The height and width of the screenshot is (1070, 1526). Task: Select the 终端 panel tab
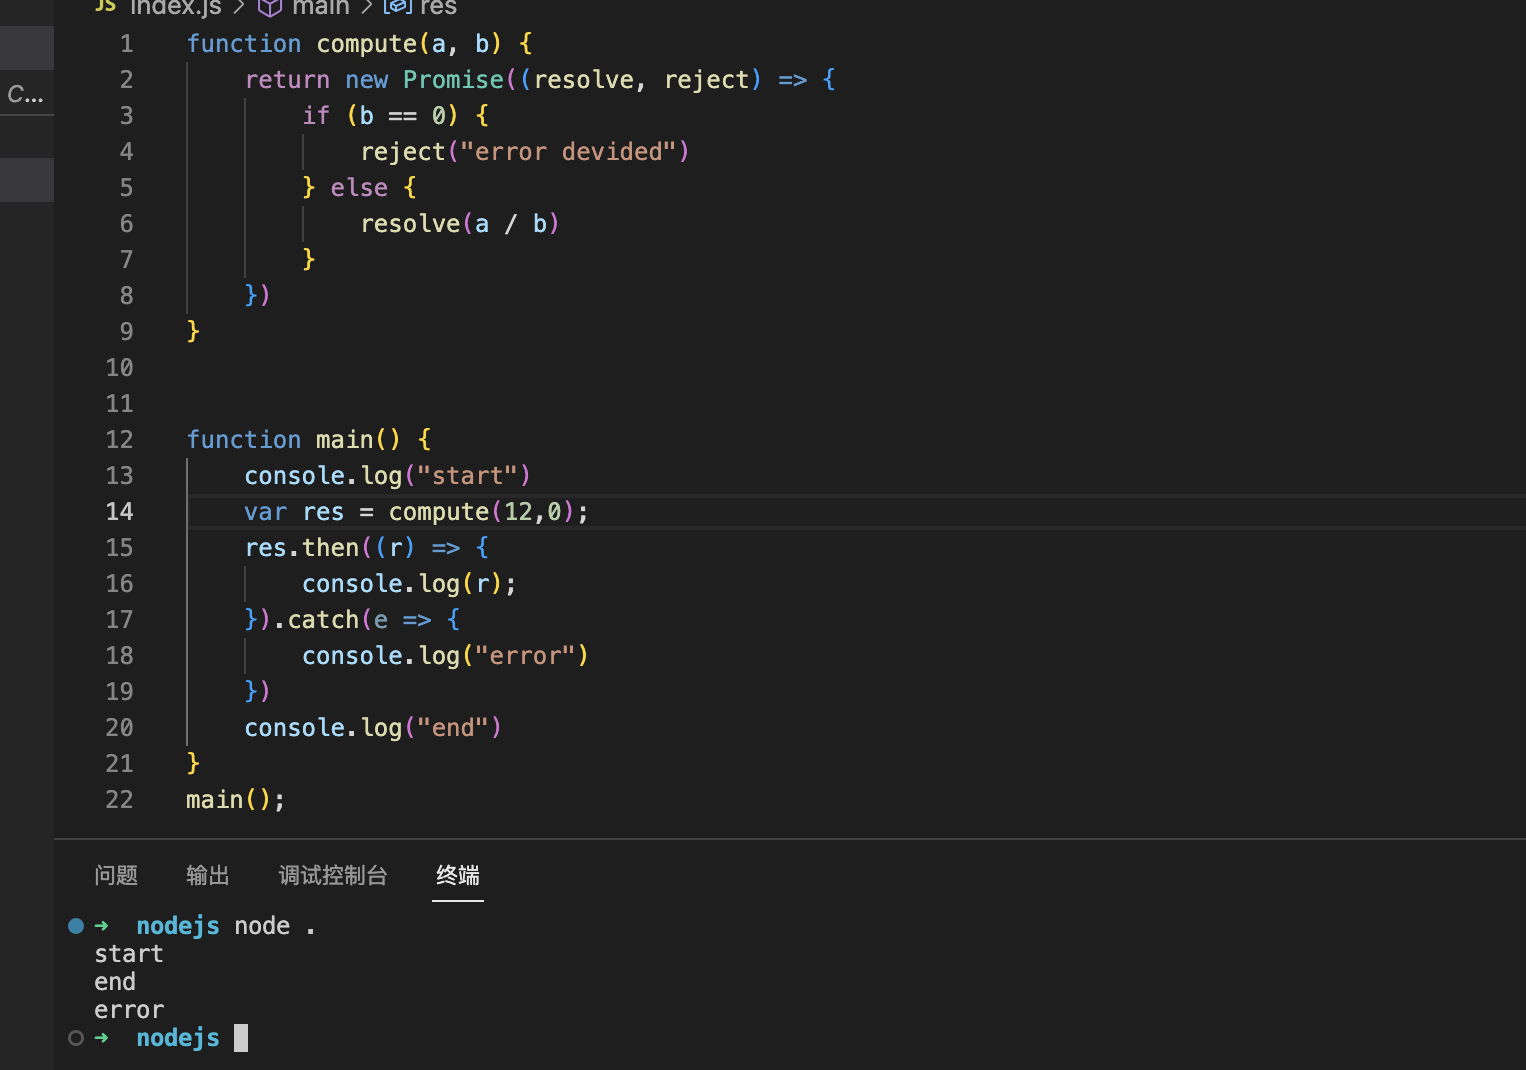tap(458, 875)
